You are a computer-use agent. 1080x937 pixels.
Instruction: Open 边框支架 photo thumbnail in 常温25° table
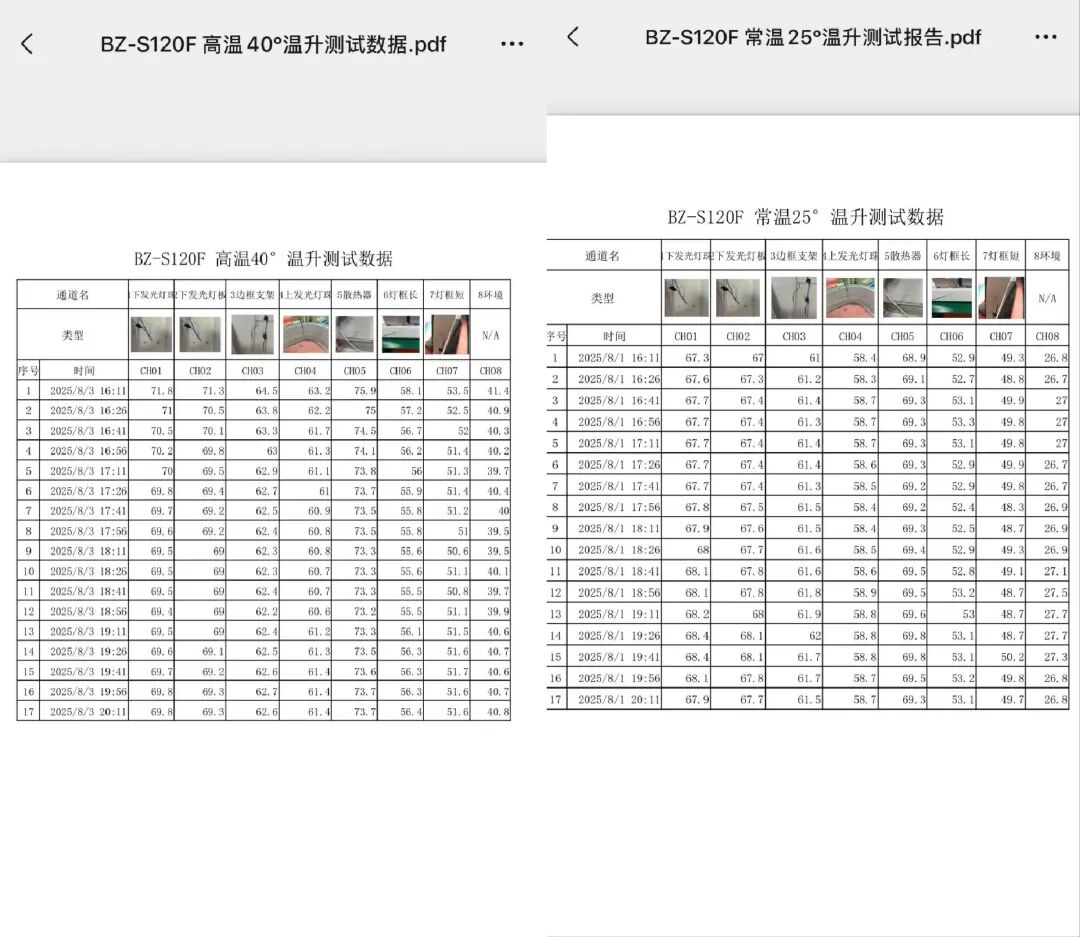794,298
